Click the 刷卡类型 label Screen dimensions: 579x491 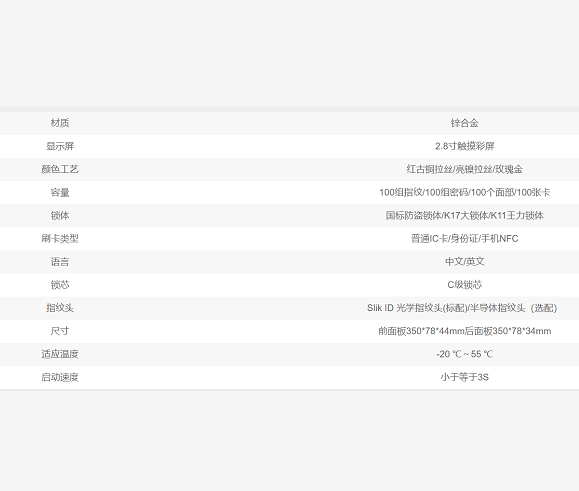[60, 238]
